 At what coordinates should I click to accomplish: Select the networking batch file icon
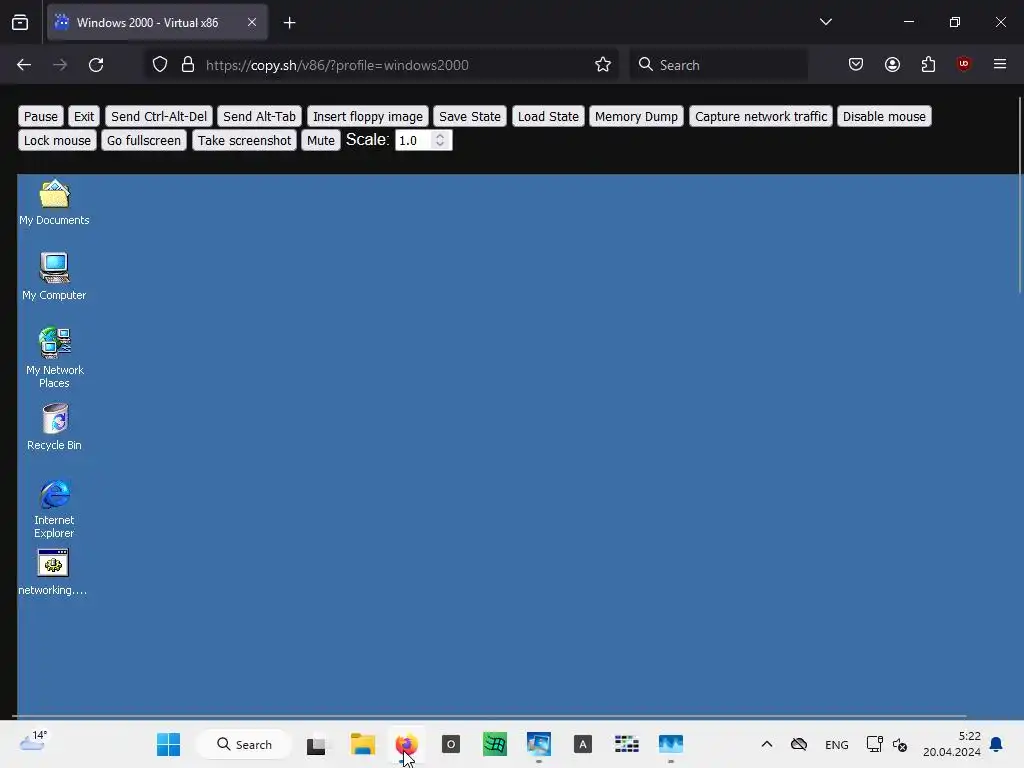[53, 572]
